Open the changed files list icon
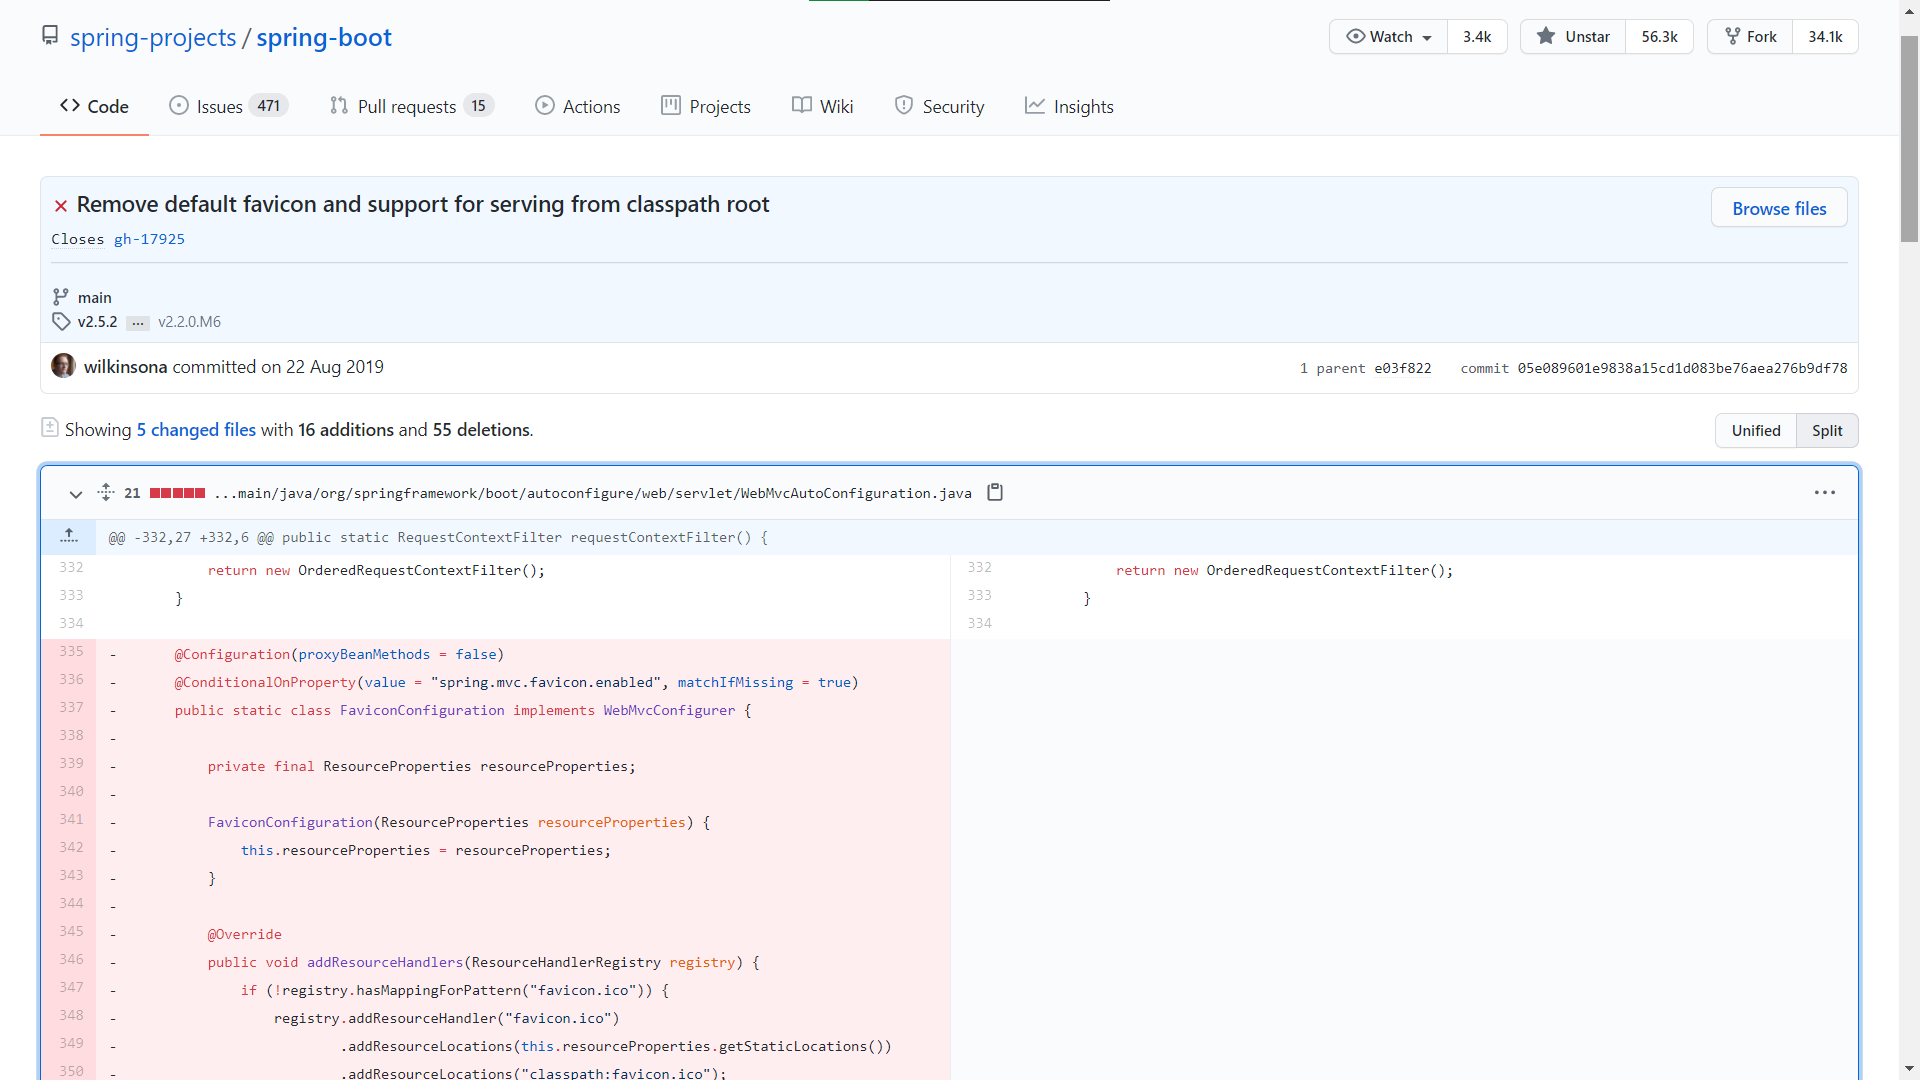 click(x=50, y=428)
